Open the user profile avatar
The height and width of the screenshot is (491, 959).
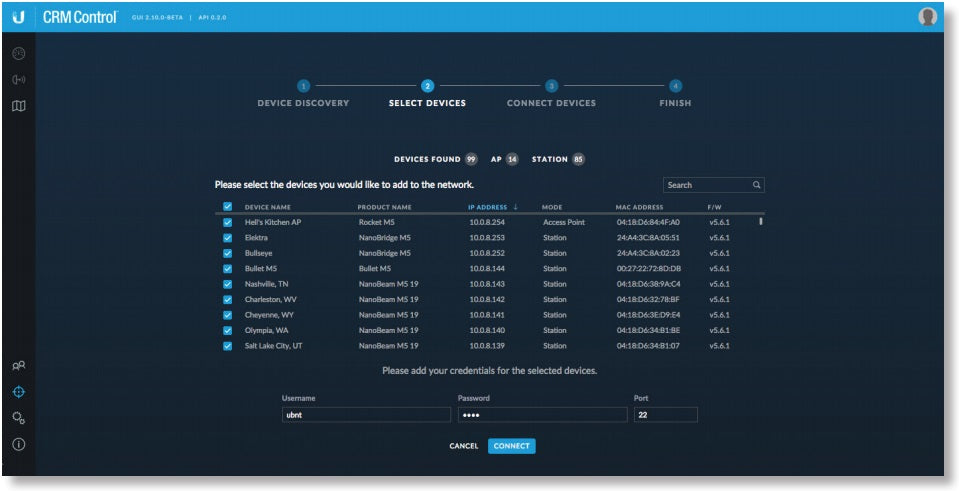click(x=927, y=17)
